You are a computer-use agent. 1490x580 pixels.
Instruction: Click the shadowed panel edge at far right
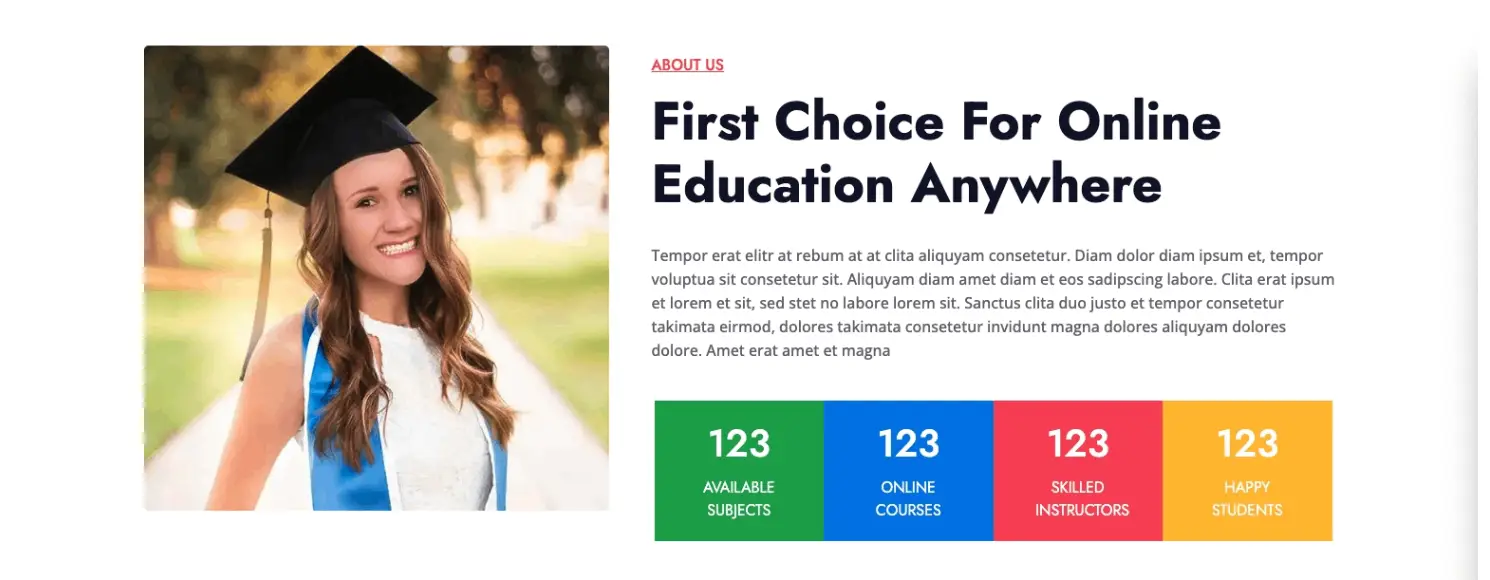(1483, 290)
